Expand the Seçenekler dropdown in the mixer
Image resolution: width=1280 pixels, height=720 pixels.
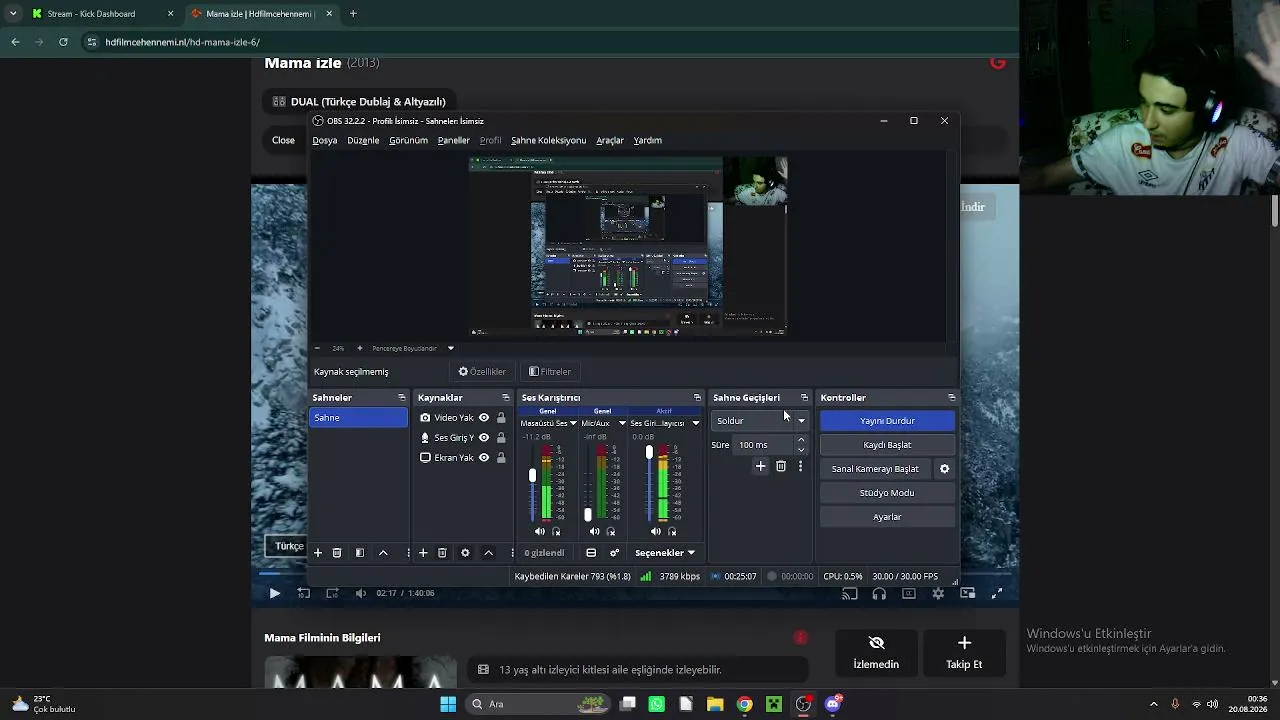tap(665, 553)
